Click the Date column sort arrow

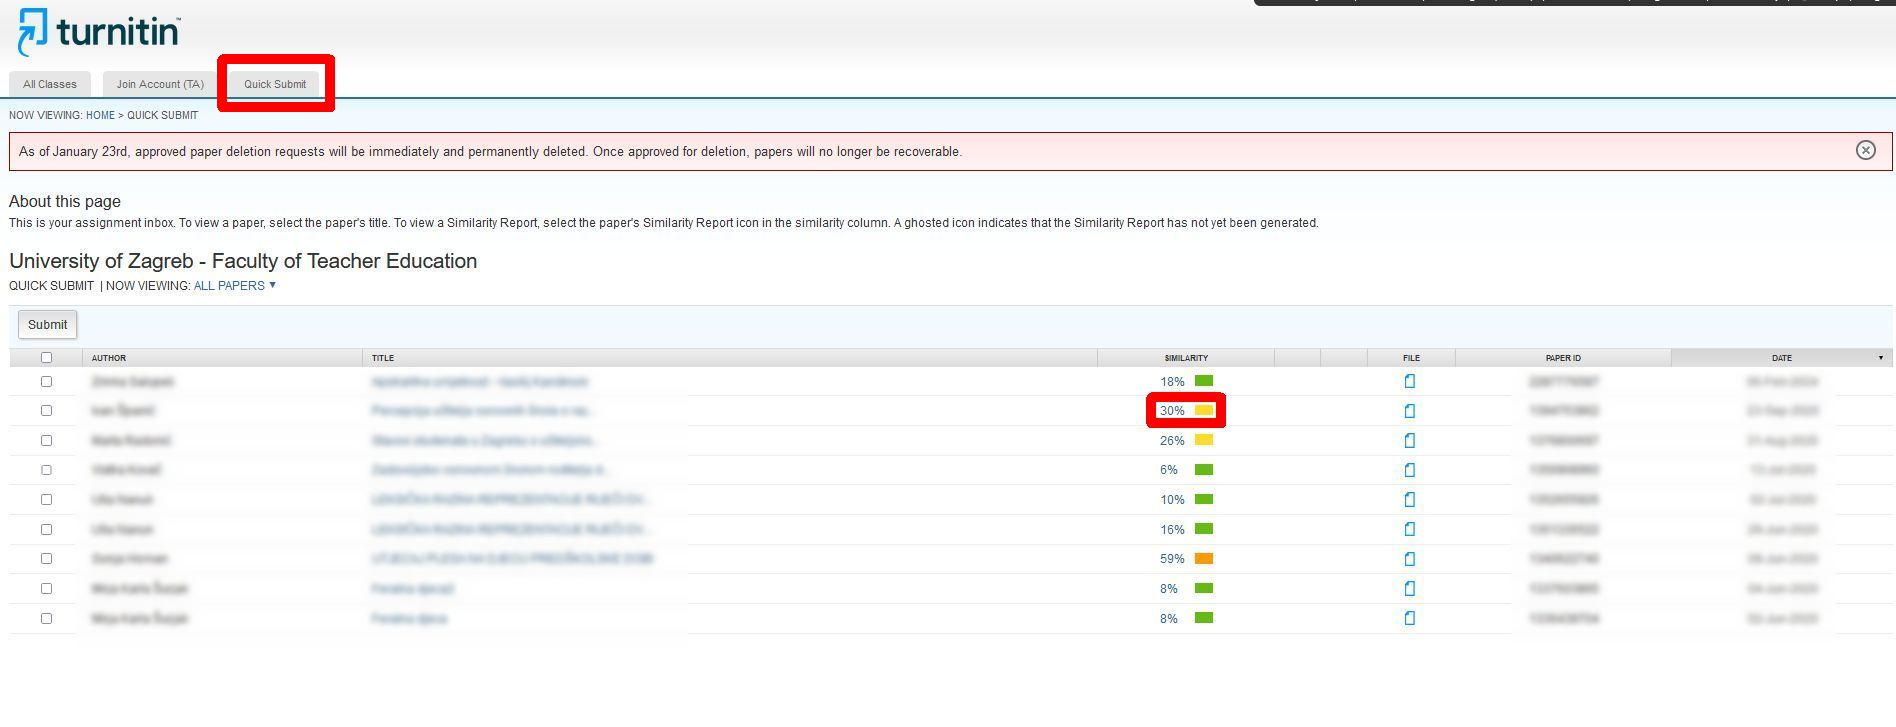point(1880,358)
